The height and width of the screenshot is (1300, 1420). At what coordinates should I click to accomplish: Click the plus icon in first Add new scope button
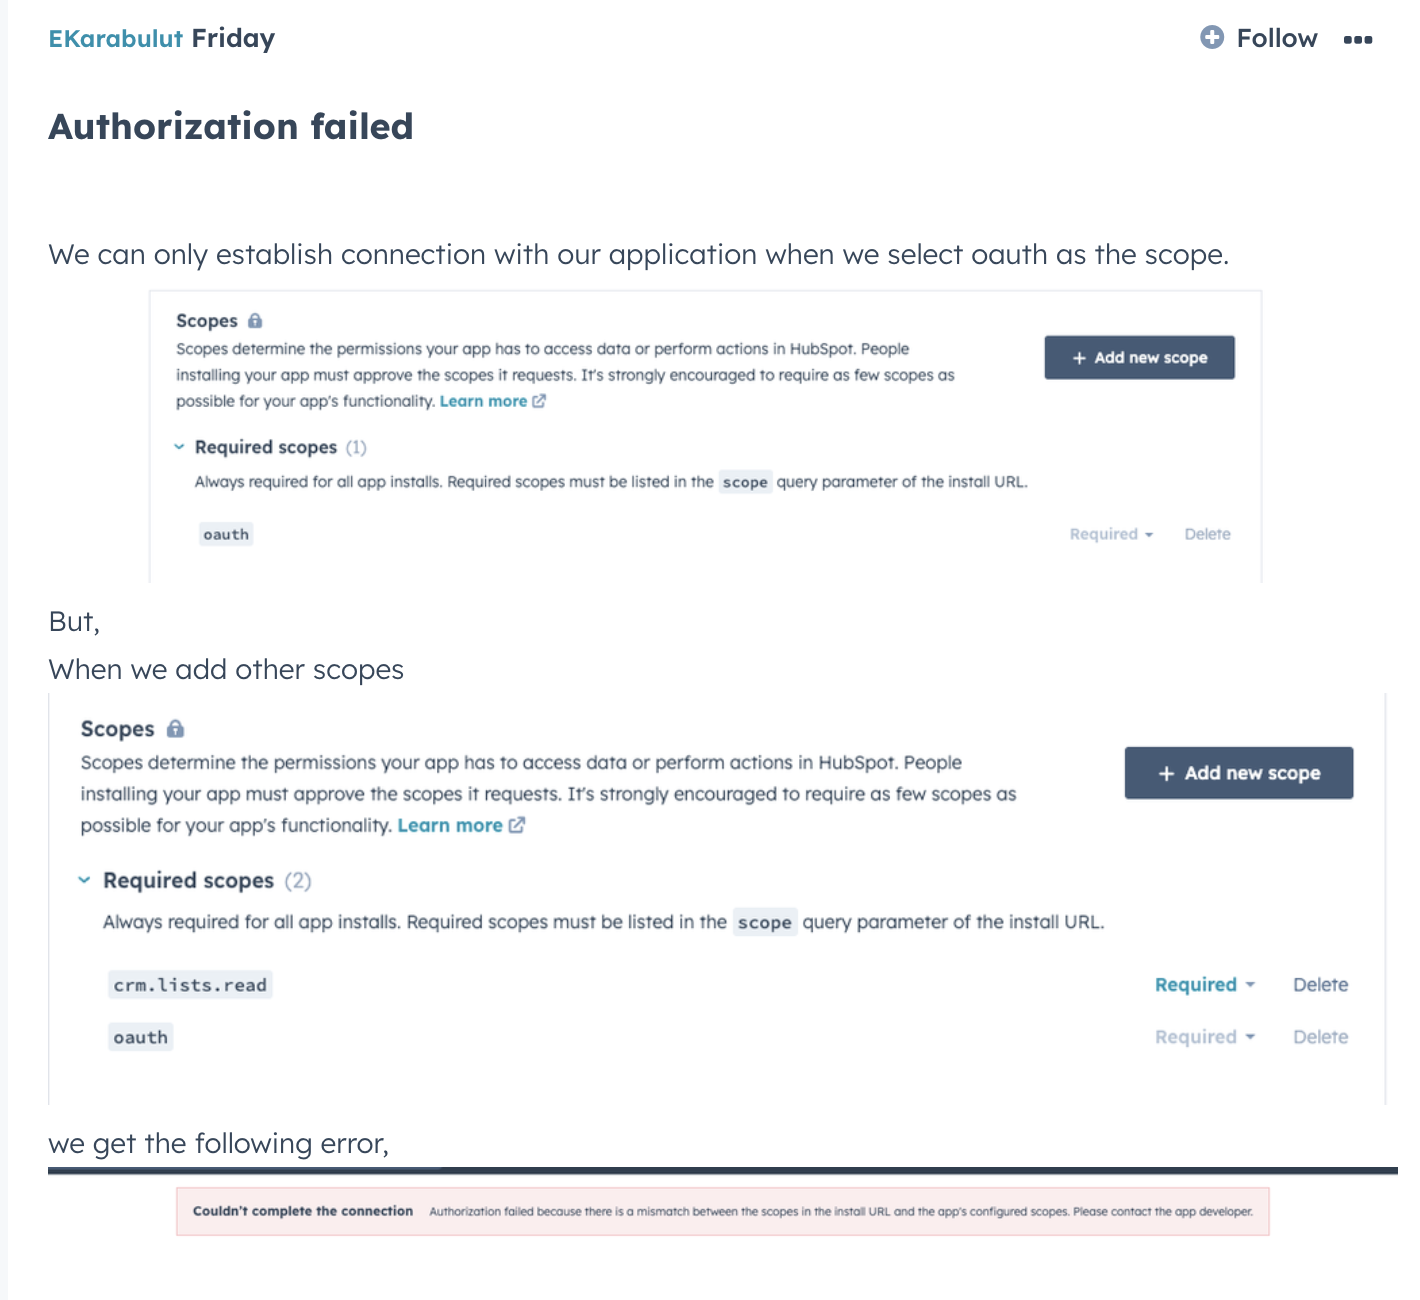(x=1079, y=357)
